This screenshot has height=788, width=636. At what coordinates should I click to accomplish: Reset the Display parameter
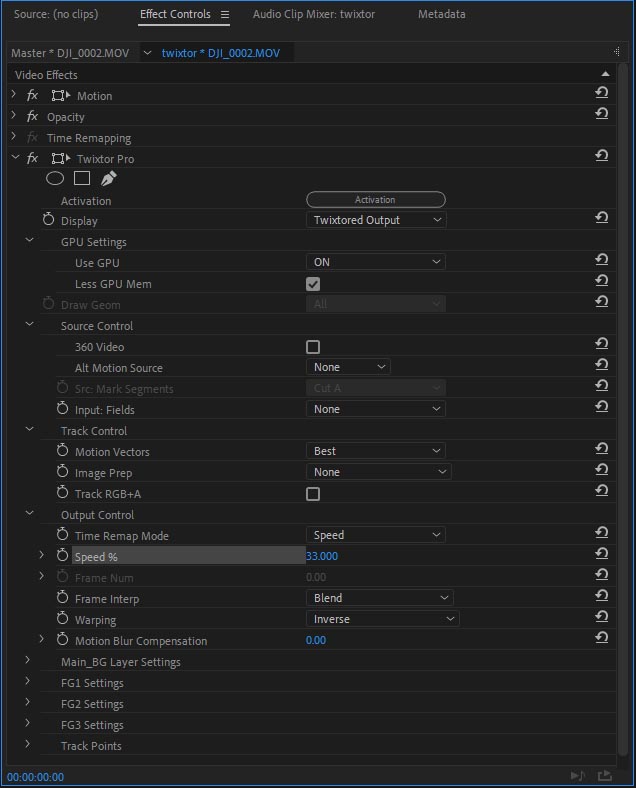pos(601,218)
